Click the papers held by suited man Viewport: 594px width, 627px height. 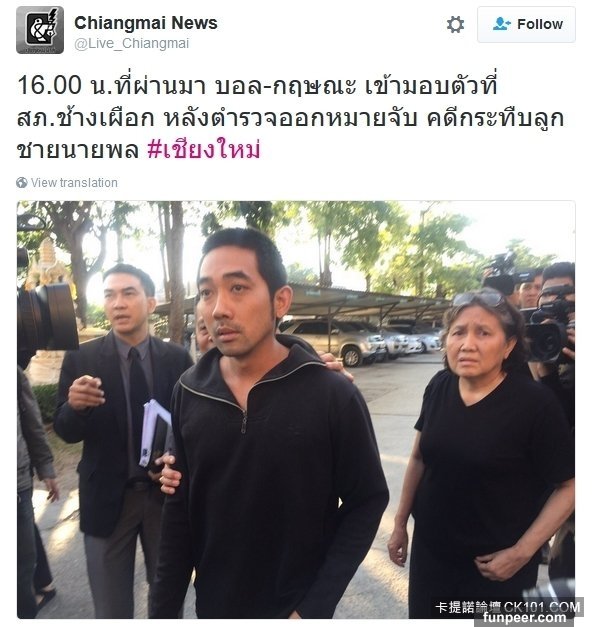click(x=155, y=433)
